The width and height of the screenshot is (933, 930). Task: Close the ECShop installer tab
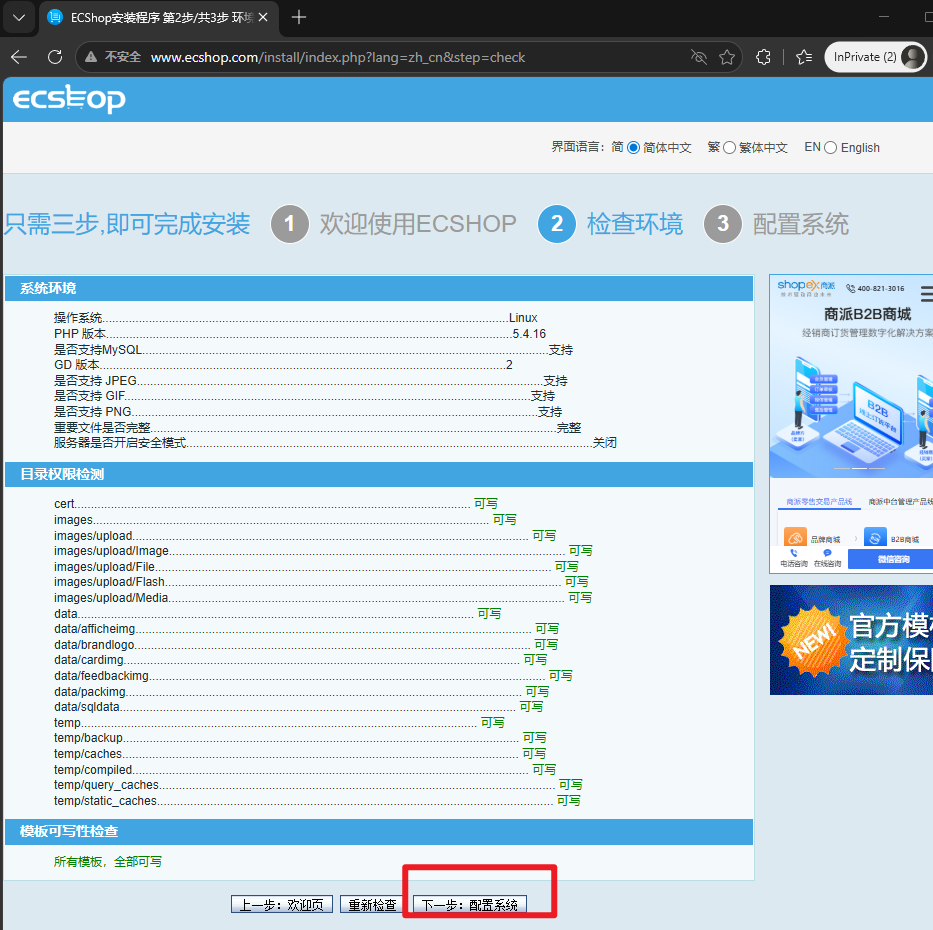pos(263,17)
